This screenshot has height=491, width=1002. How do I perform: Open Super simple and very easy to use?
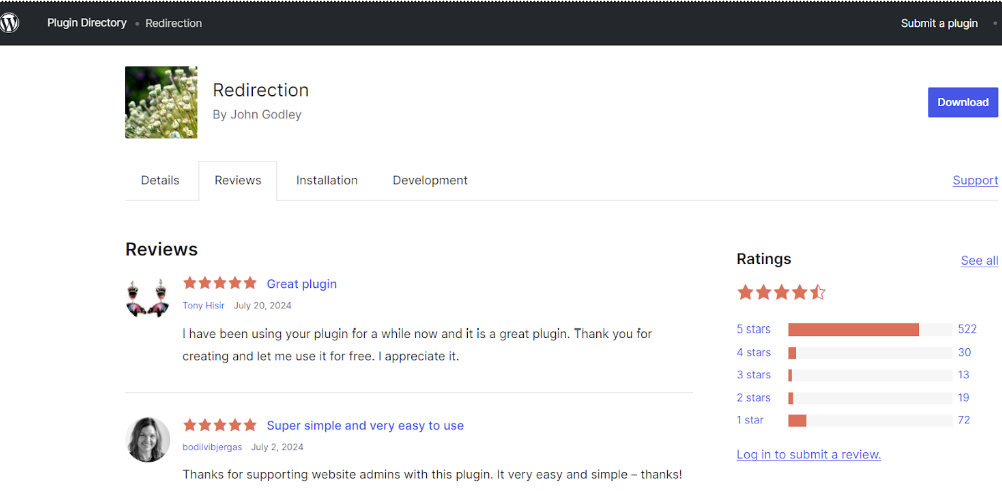click(365, 426)
